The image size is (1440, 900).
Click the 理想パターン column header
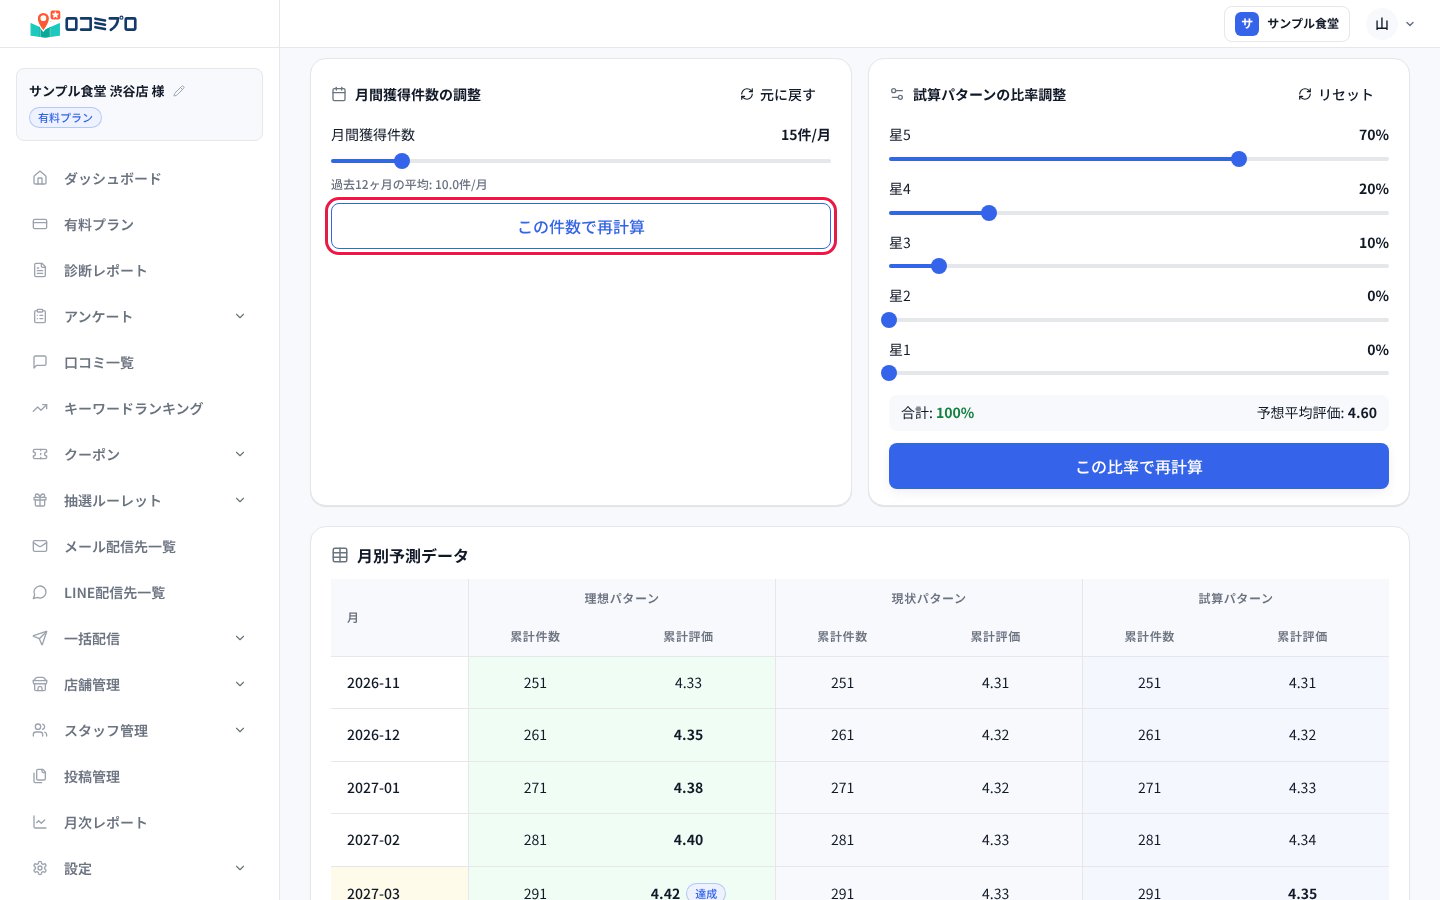[622, 598]
